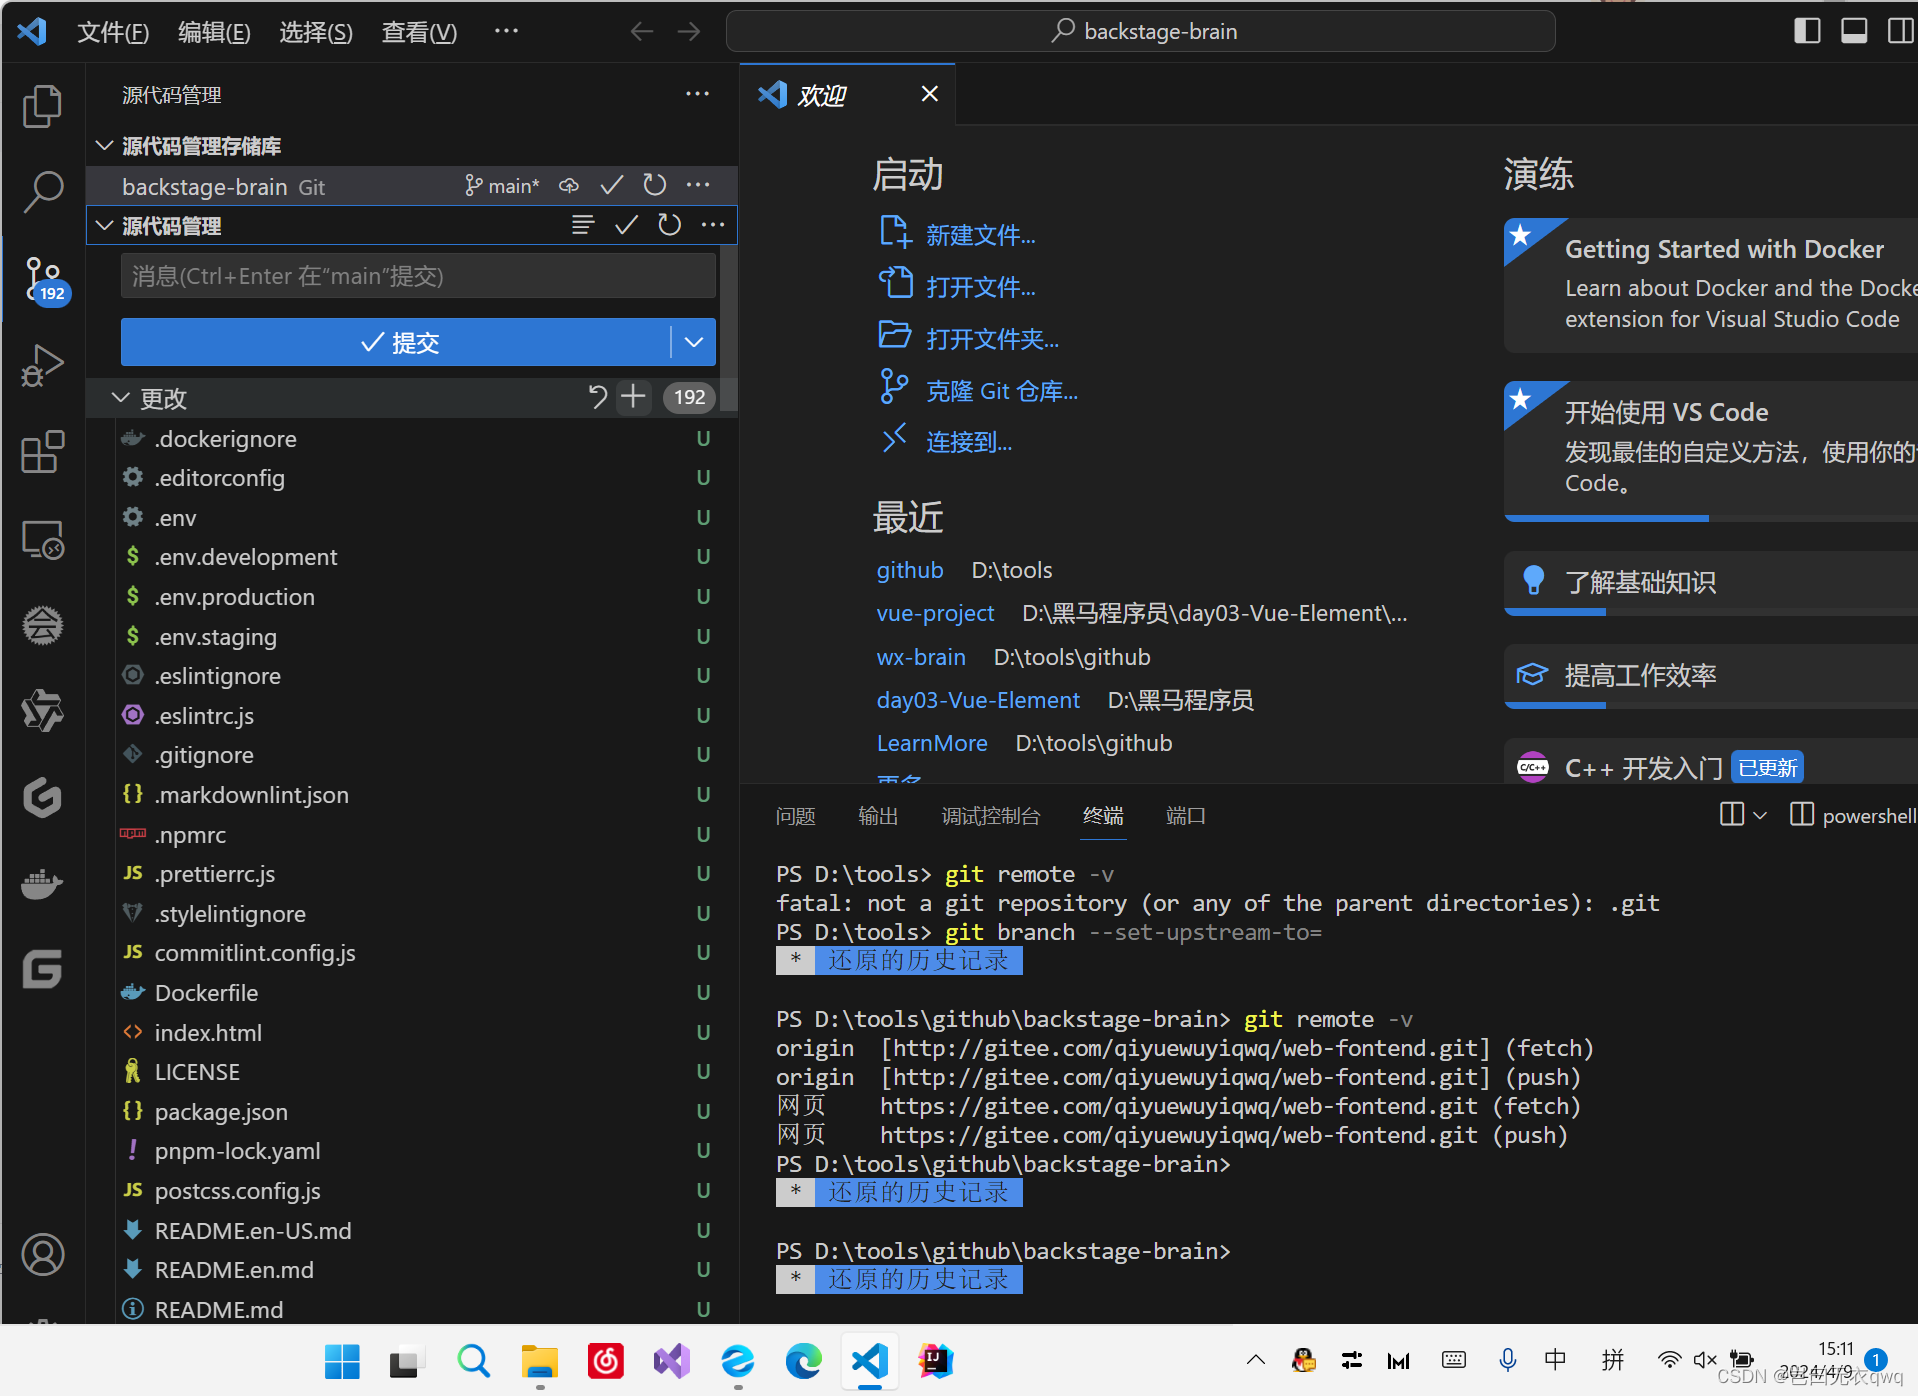Viewport: 1918px width, 1396px height.
Task: Select package.json in changes list
Action: 412,1111
